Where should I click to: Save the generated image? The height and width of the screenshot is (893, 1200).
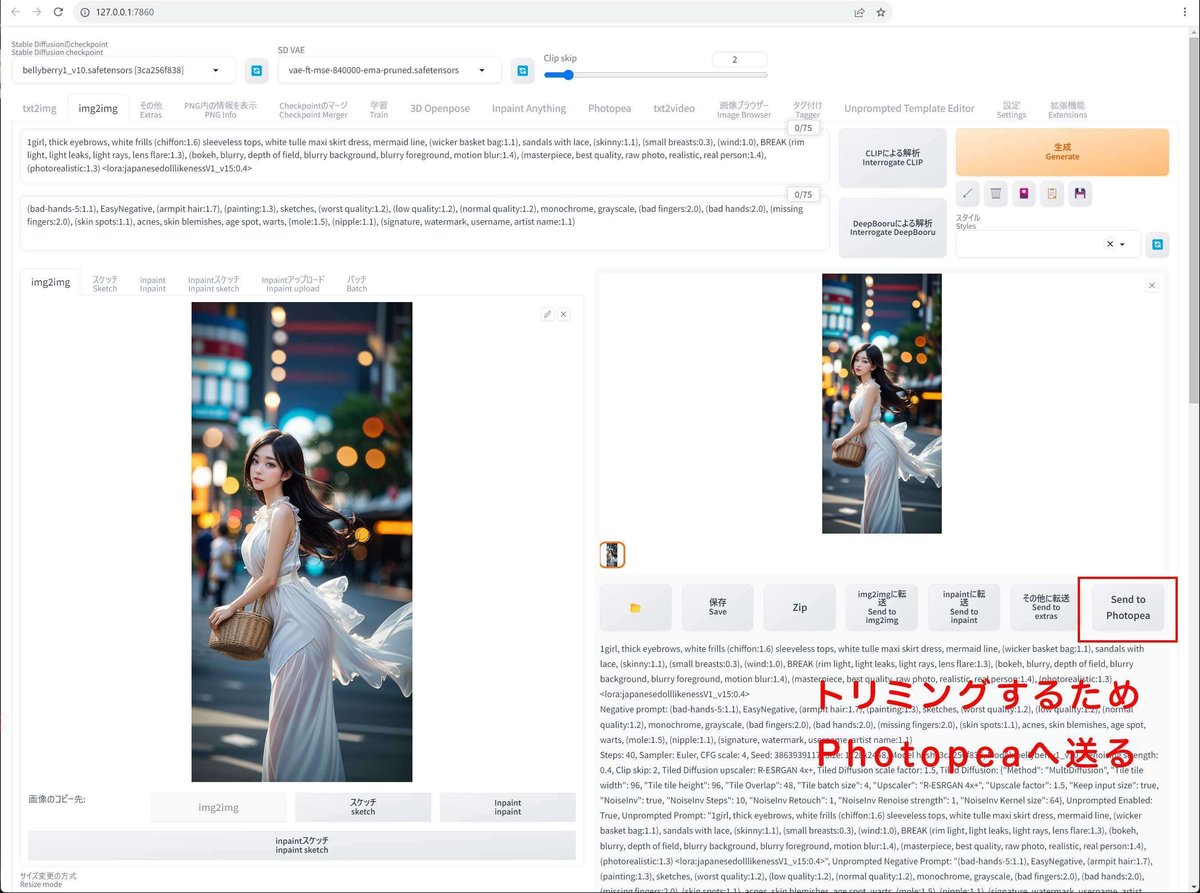pyautogui.click(x=717, y=607)
